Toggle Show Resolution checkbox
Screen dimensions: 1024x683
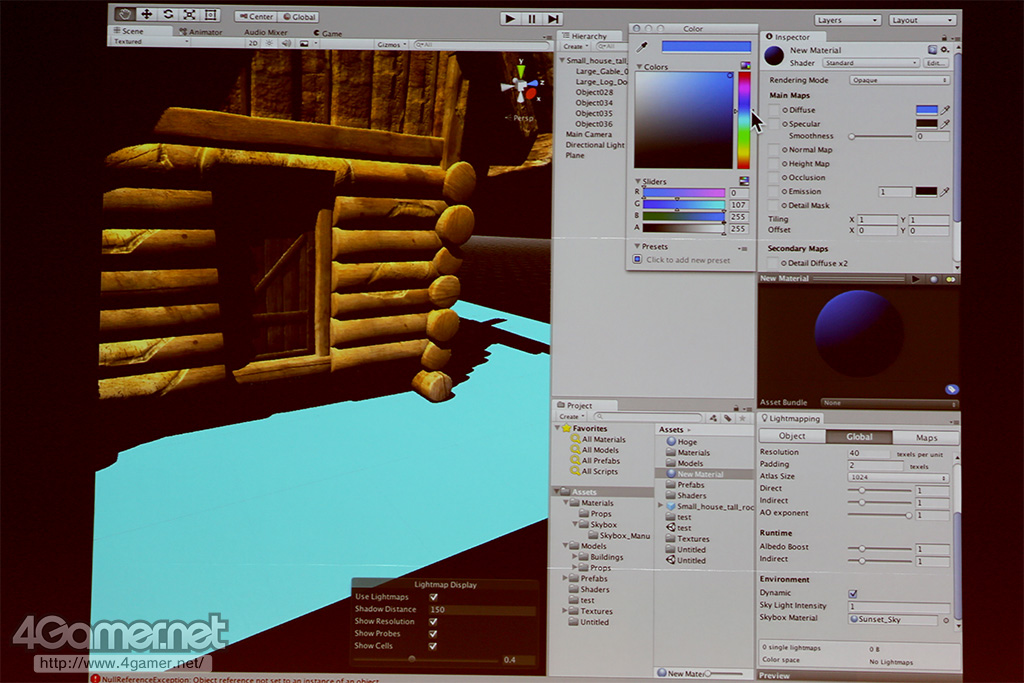[x=434, y=622]
